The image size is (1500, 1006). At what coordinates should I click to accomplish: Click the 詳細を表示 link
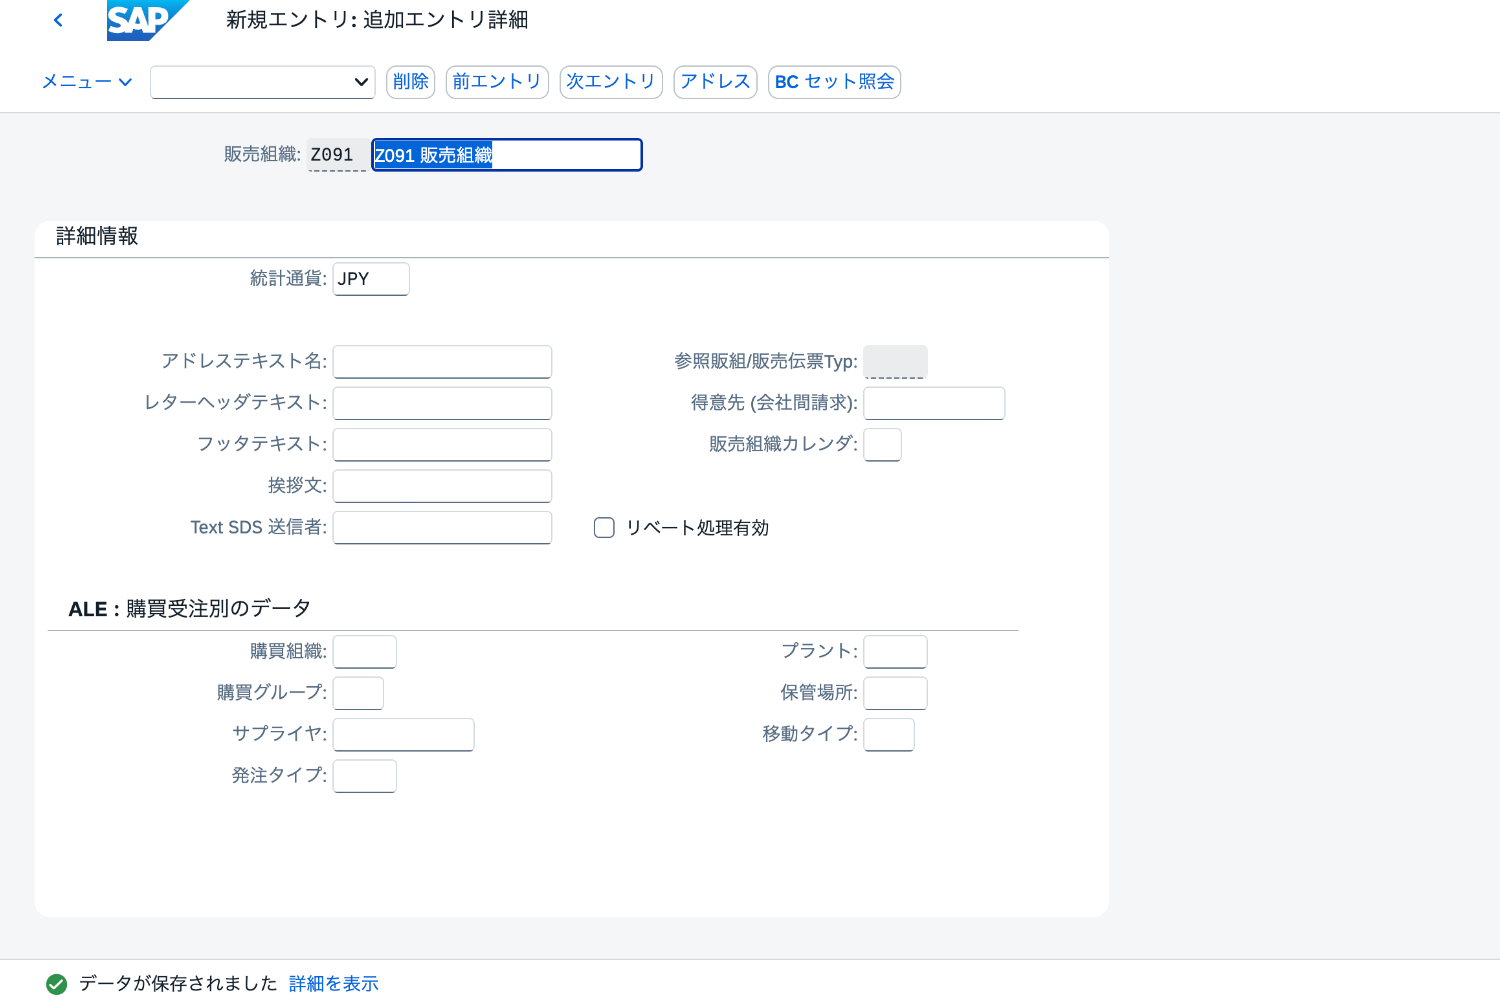click(334, 984)
